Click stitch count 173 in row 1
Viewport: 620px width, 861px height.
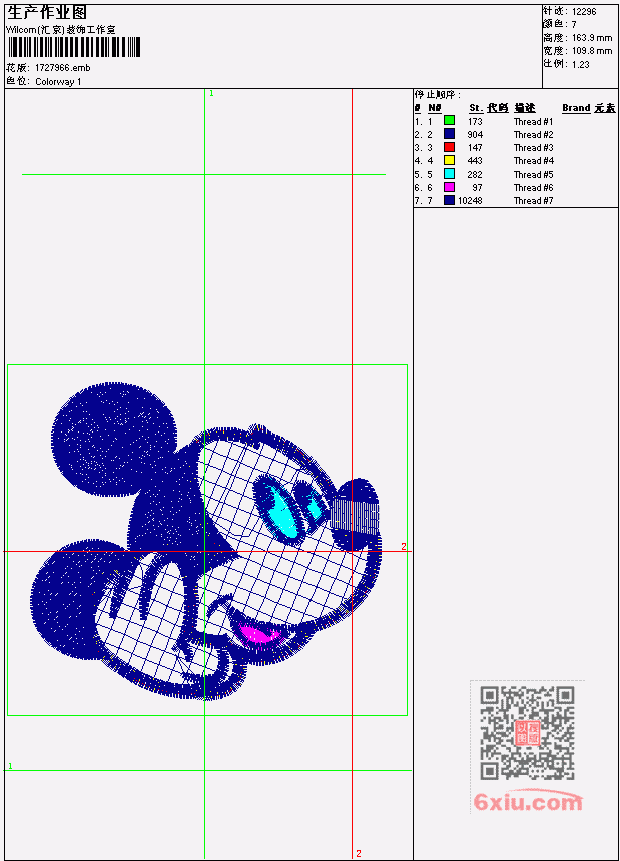pyautogui.click(x=475, y=121)
